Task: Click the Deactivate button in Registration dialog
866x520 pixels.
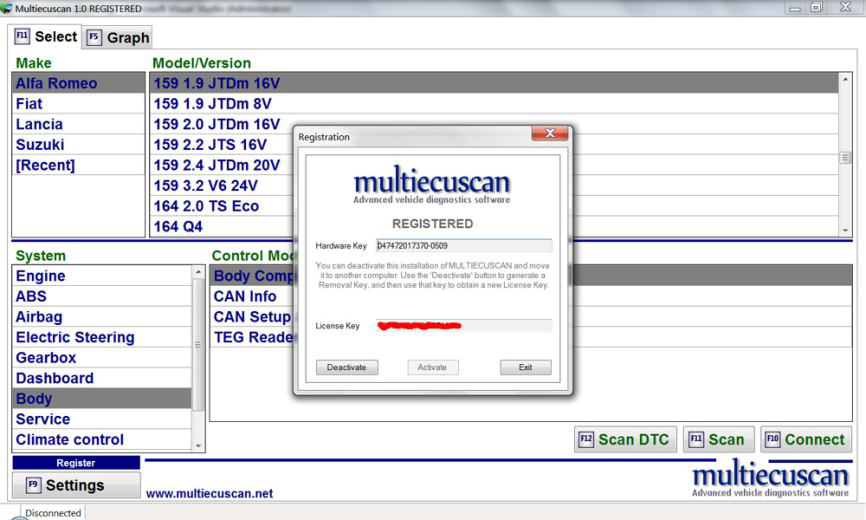Action: pos(346,367)
